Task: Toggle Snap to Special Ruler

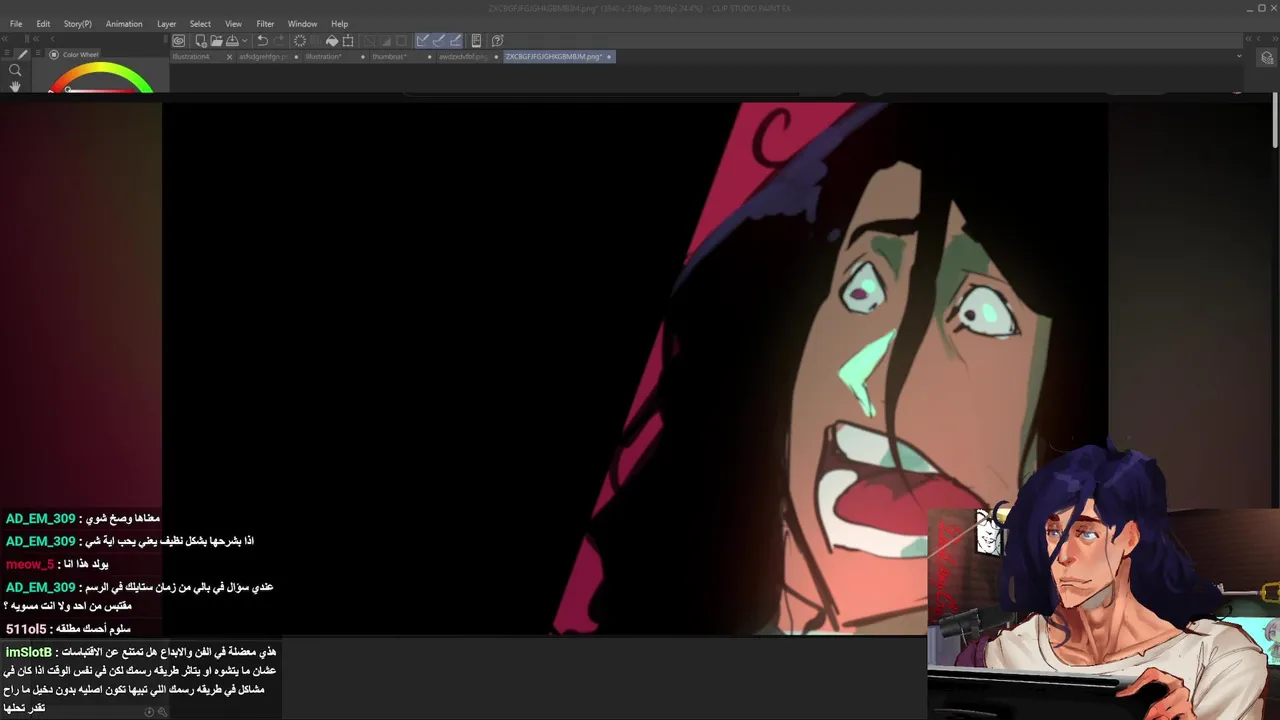Action: [440, 41]
